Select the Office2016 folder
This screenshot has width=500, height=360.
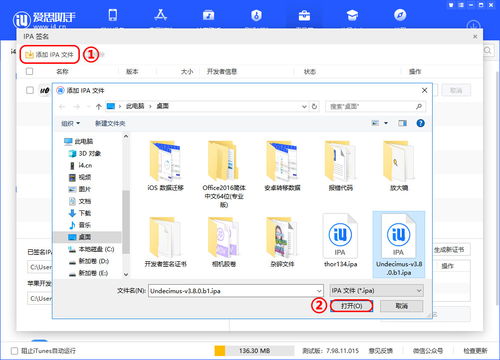click(x=224, y=173)
